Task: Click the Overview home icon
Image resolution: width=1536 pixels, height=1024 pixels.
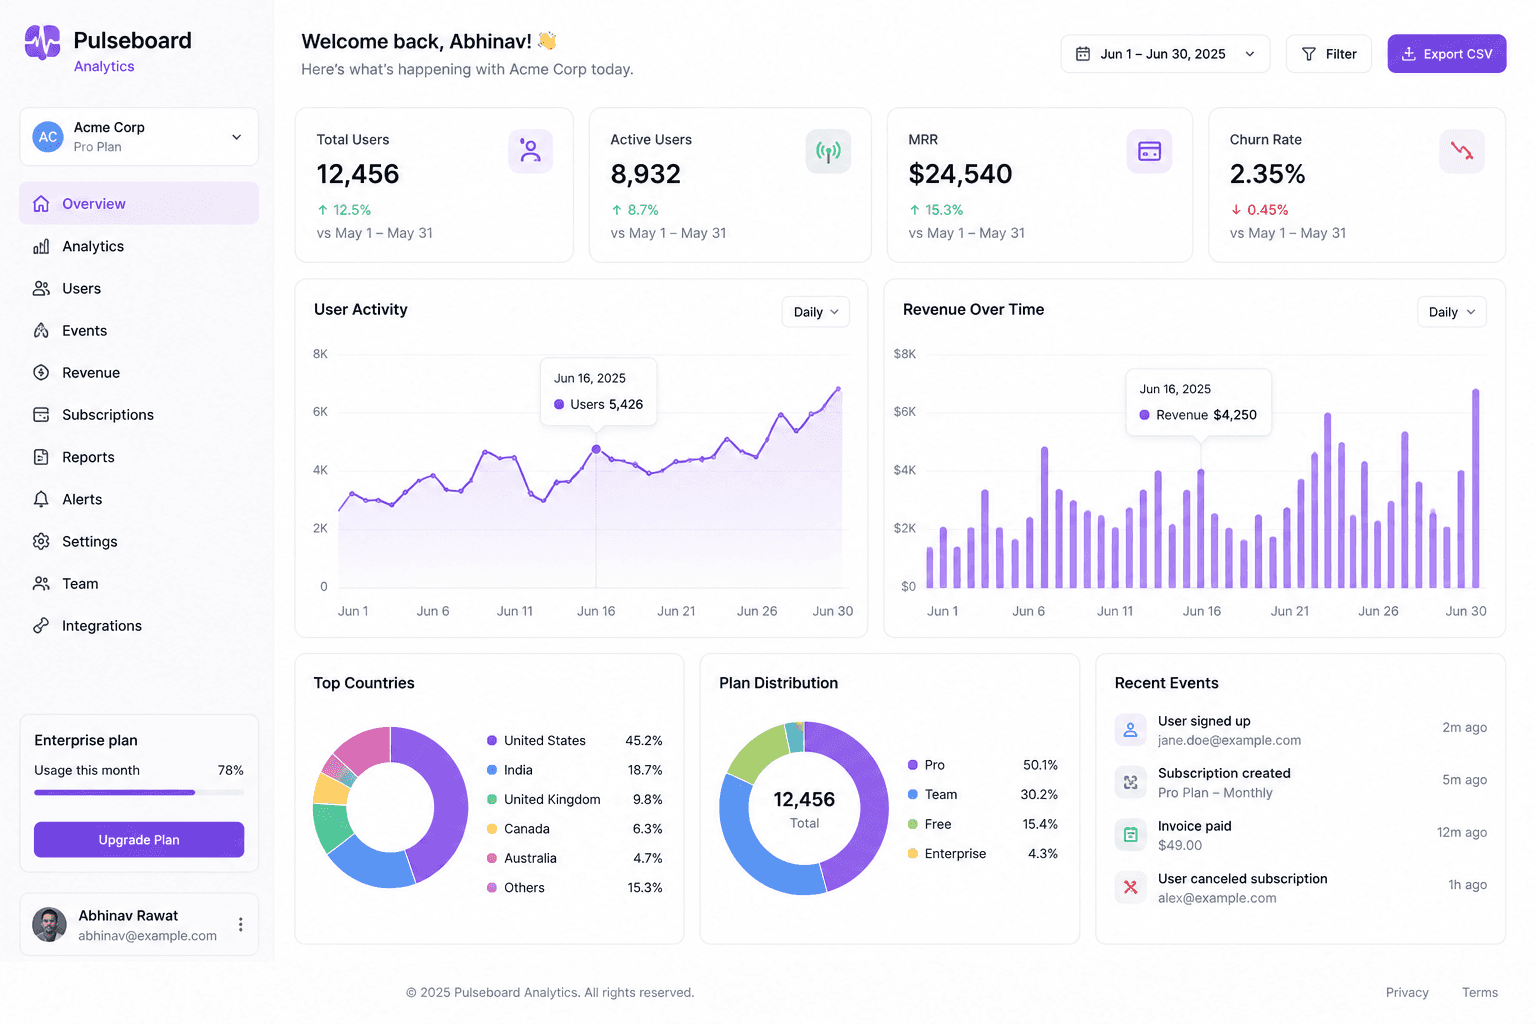Action: [x=41, y=204]
